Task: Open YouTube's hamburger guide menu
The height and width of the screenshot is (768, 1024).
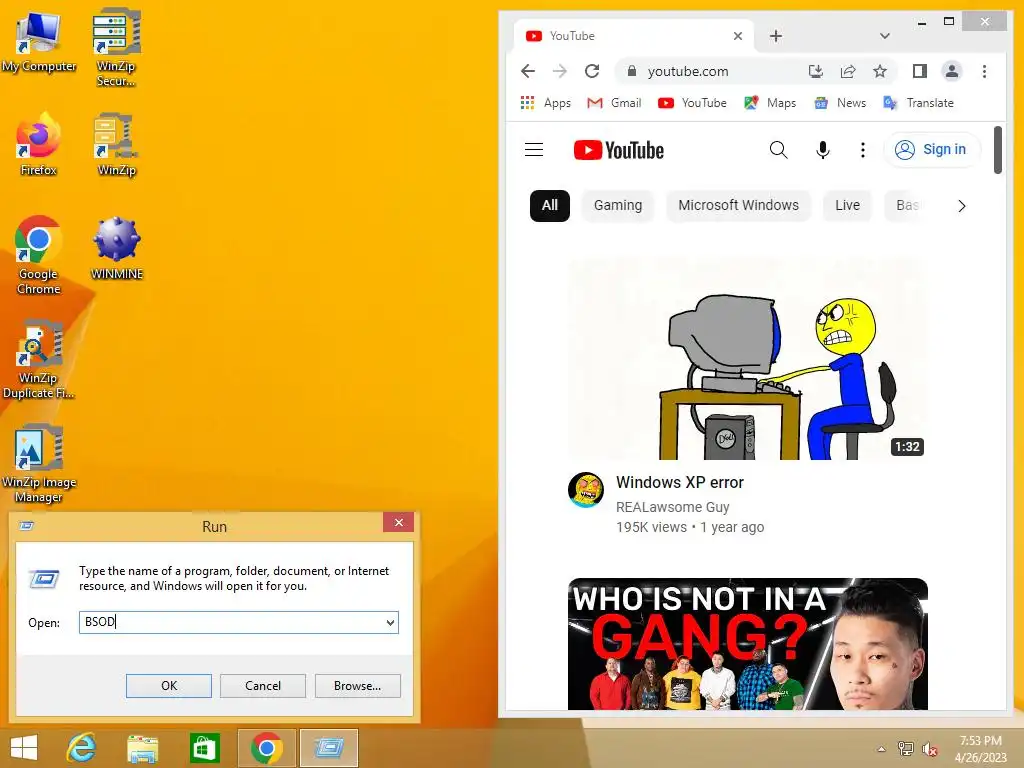Action: (534, 150)
